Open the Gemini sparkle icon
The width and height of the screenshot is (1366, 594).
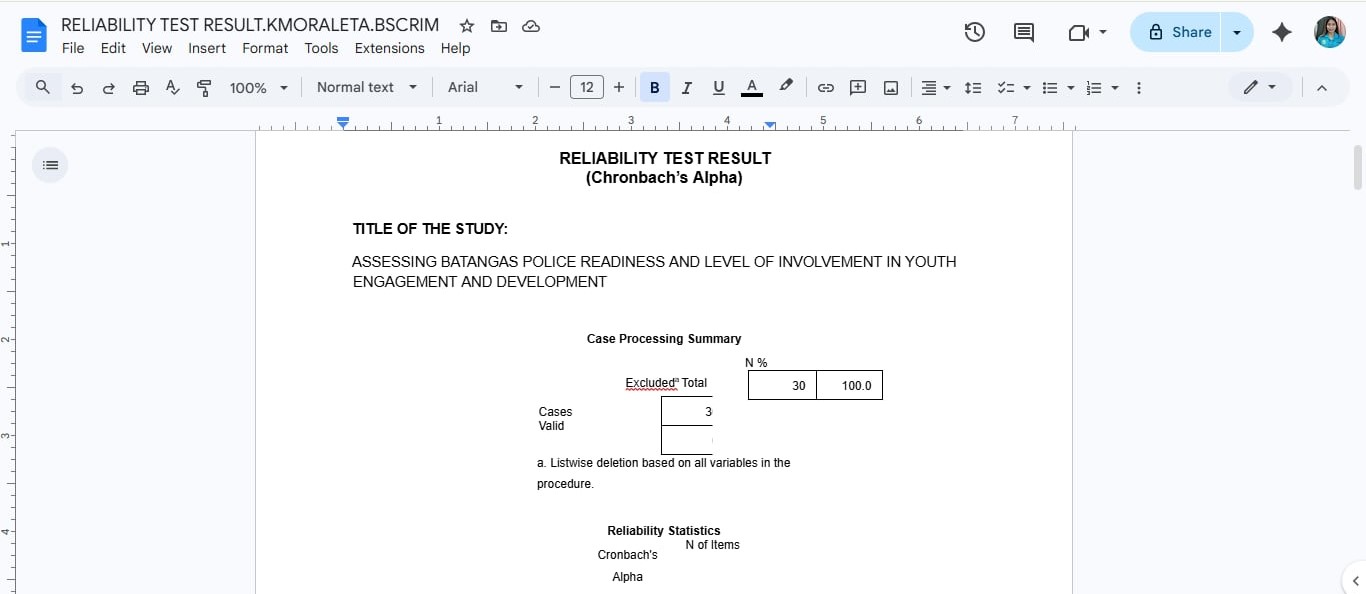coord(1282,32)
